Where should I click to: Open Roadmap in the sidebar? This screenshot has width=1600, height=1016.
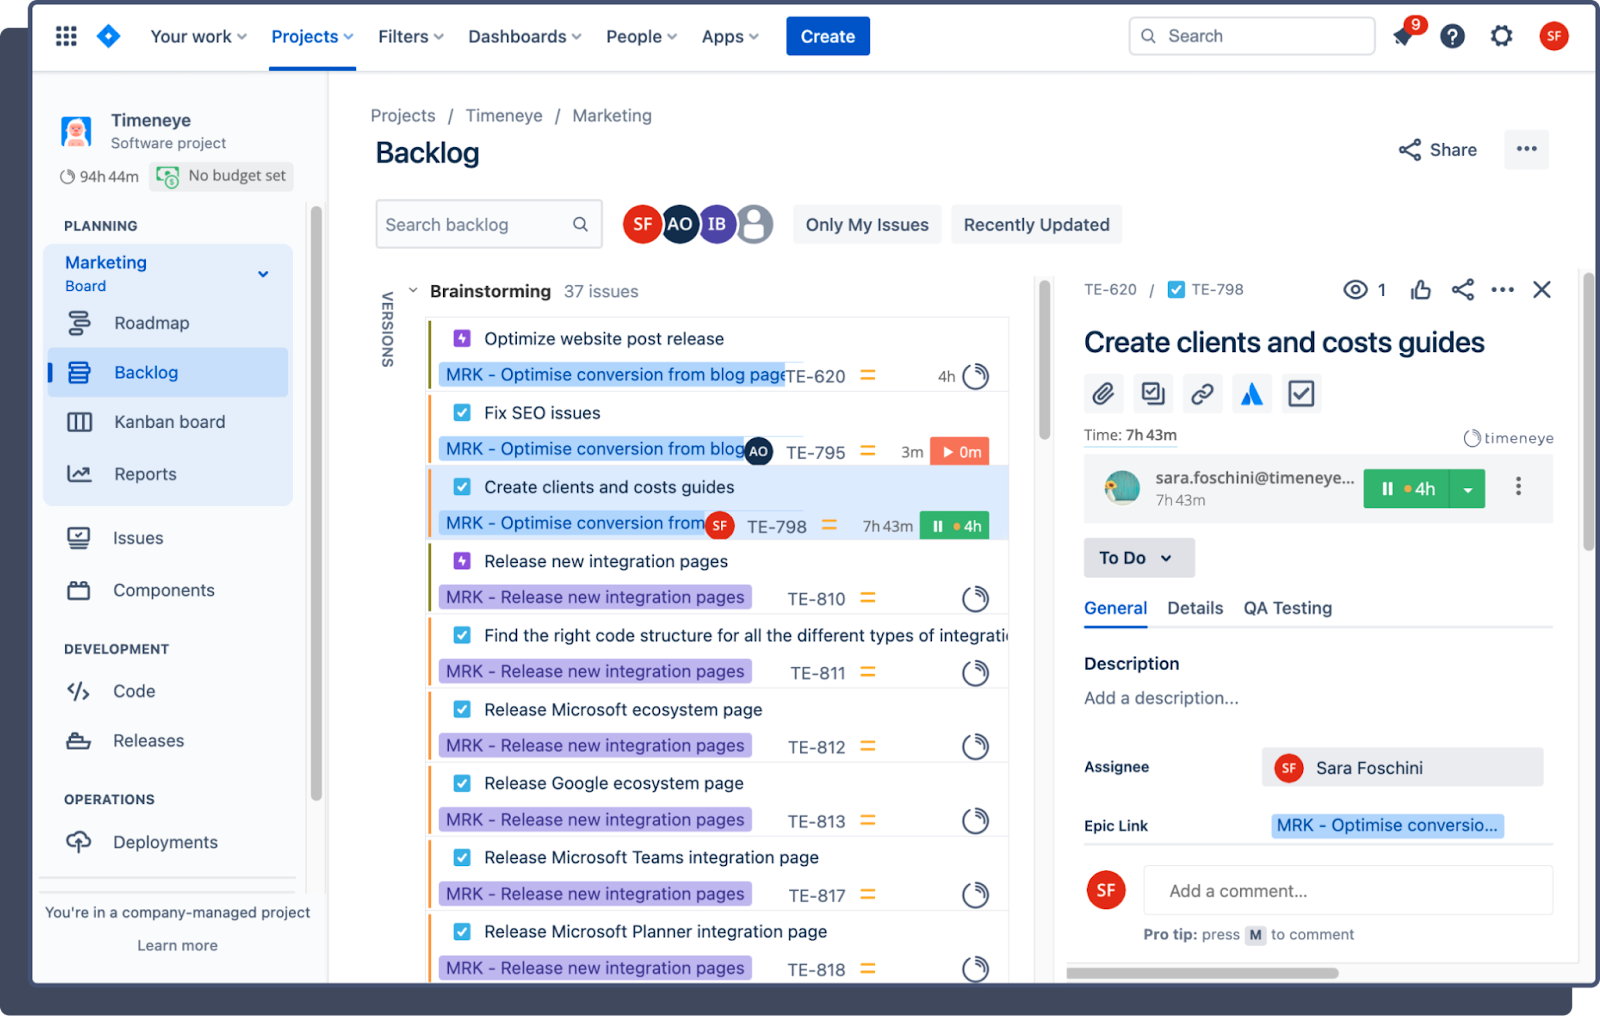pos(168,323)
